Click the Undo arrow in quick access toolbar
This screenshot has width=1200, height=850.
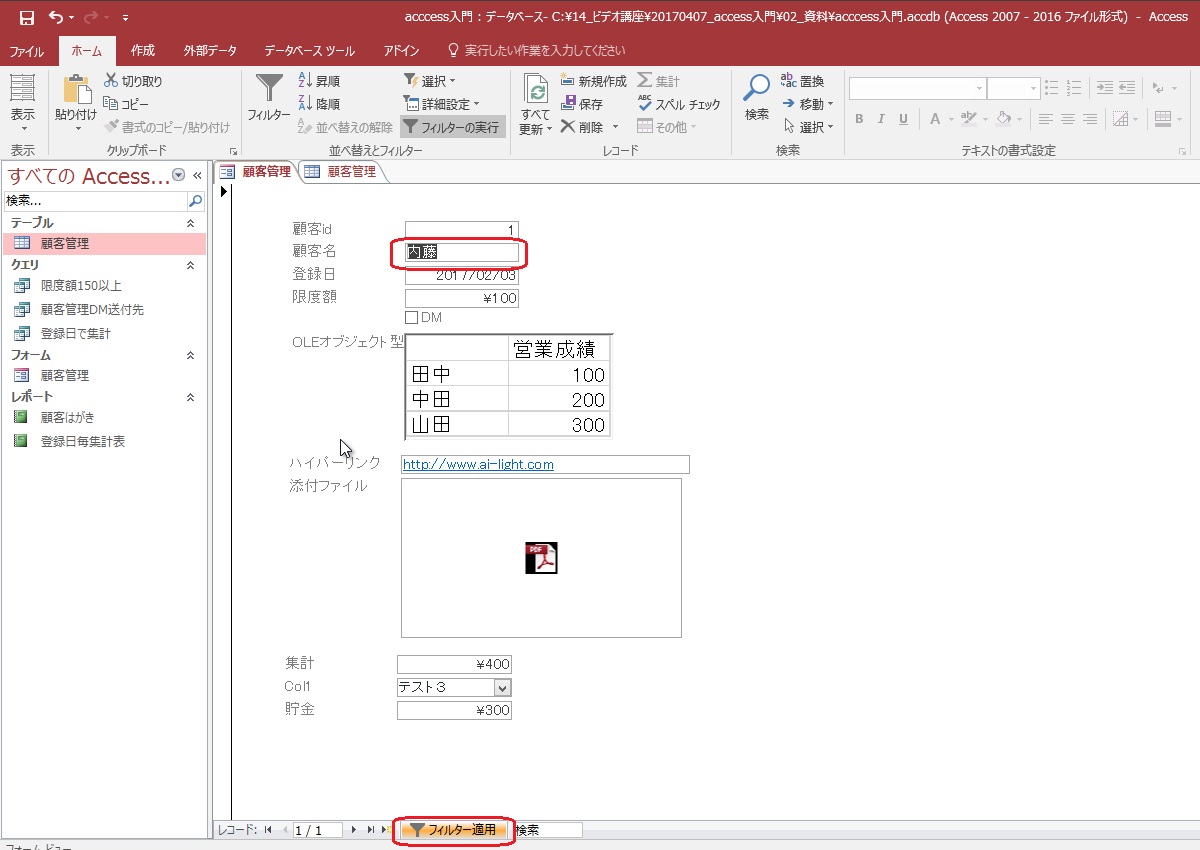(x=56, y=17)
